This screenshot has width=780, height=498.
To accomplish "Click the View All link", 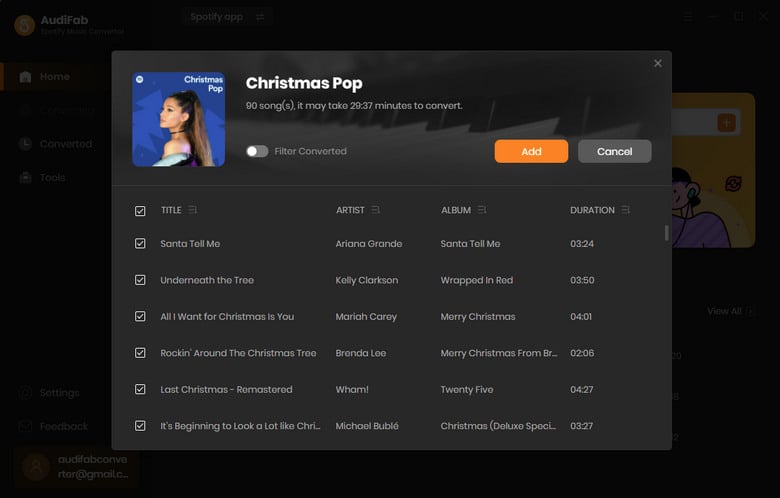I will [729, 311].
